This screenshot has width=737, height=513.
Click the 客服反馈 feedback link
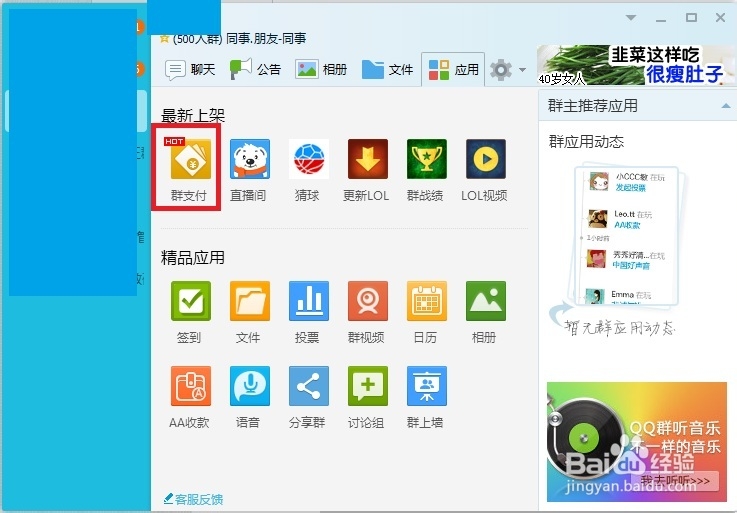[193, 499]
